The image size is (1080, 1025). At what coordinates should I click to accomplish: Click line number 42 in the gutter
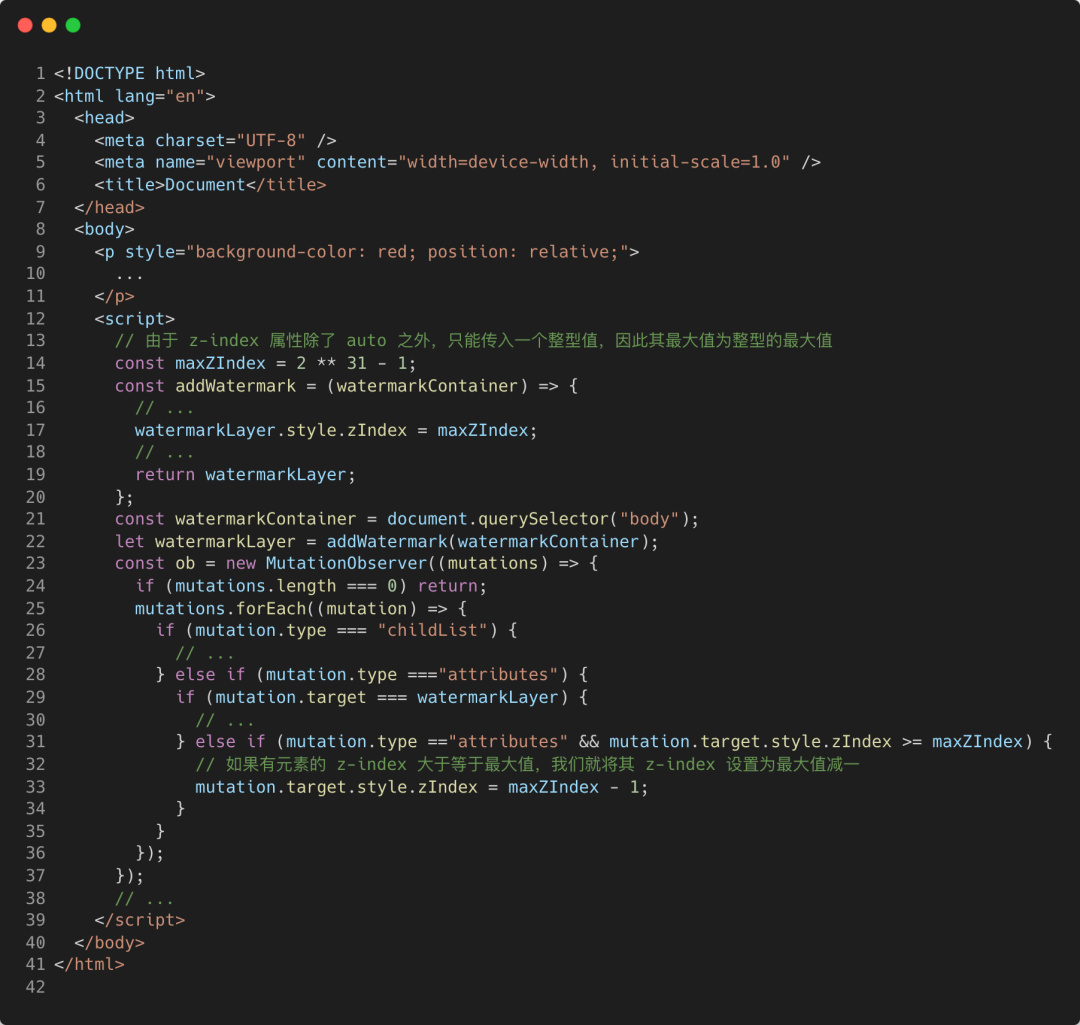click(x=35, y=987)
